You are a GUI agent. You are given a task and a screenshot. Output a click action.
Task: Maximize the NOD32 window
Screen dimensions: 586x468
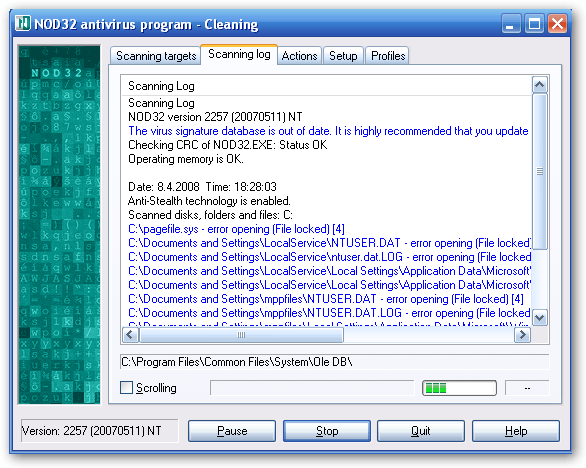pyautogui.click(x=534, y=24)
